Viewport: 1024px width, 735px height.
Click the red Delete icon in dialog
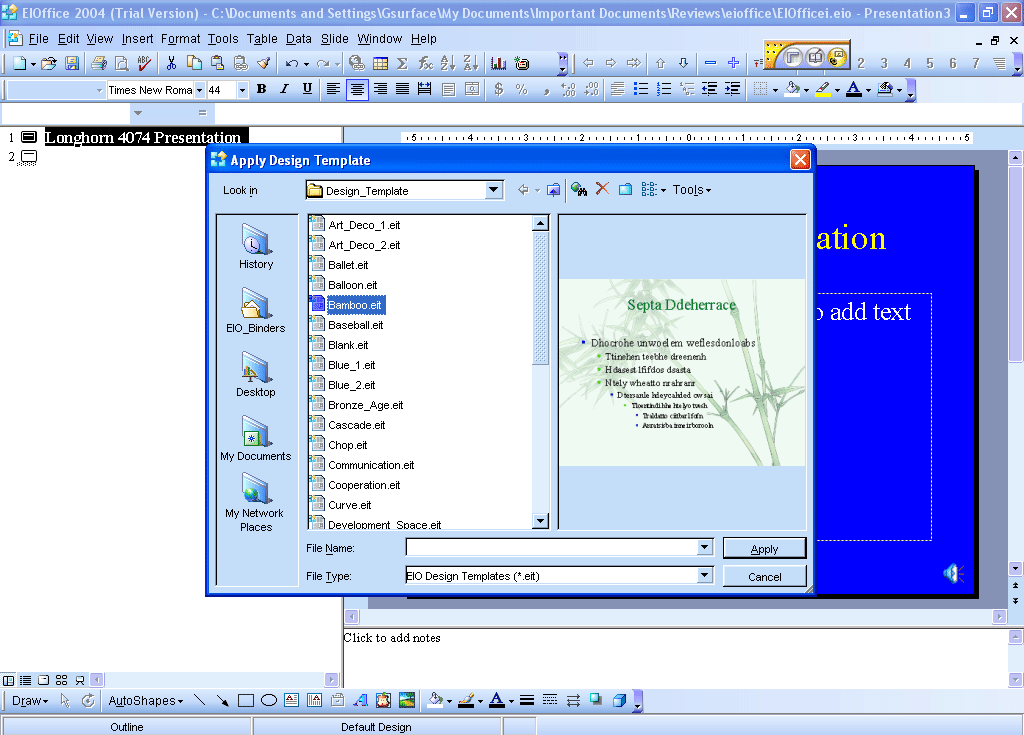tap(602, 189)
